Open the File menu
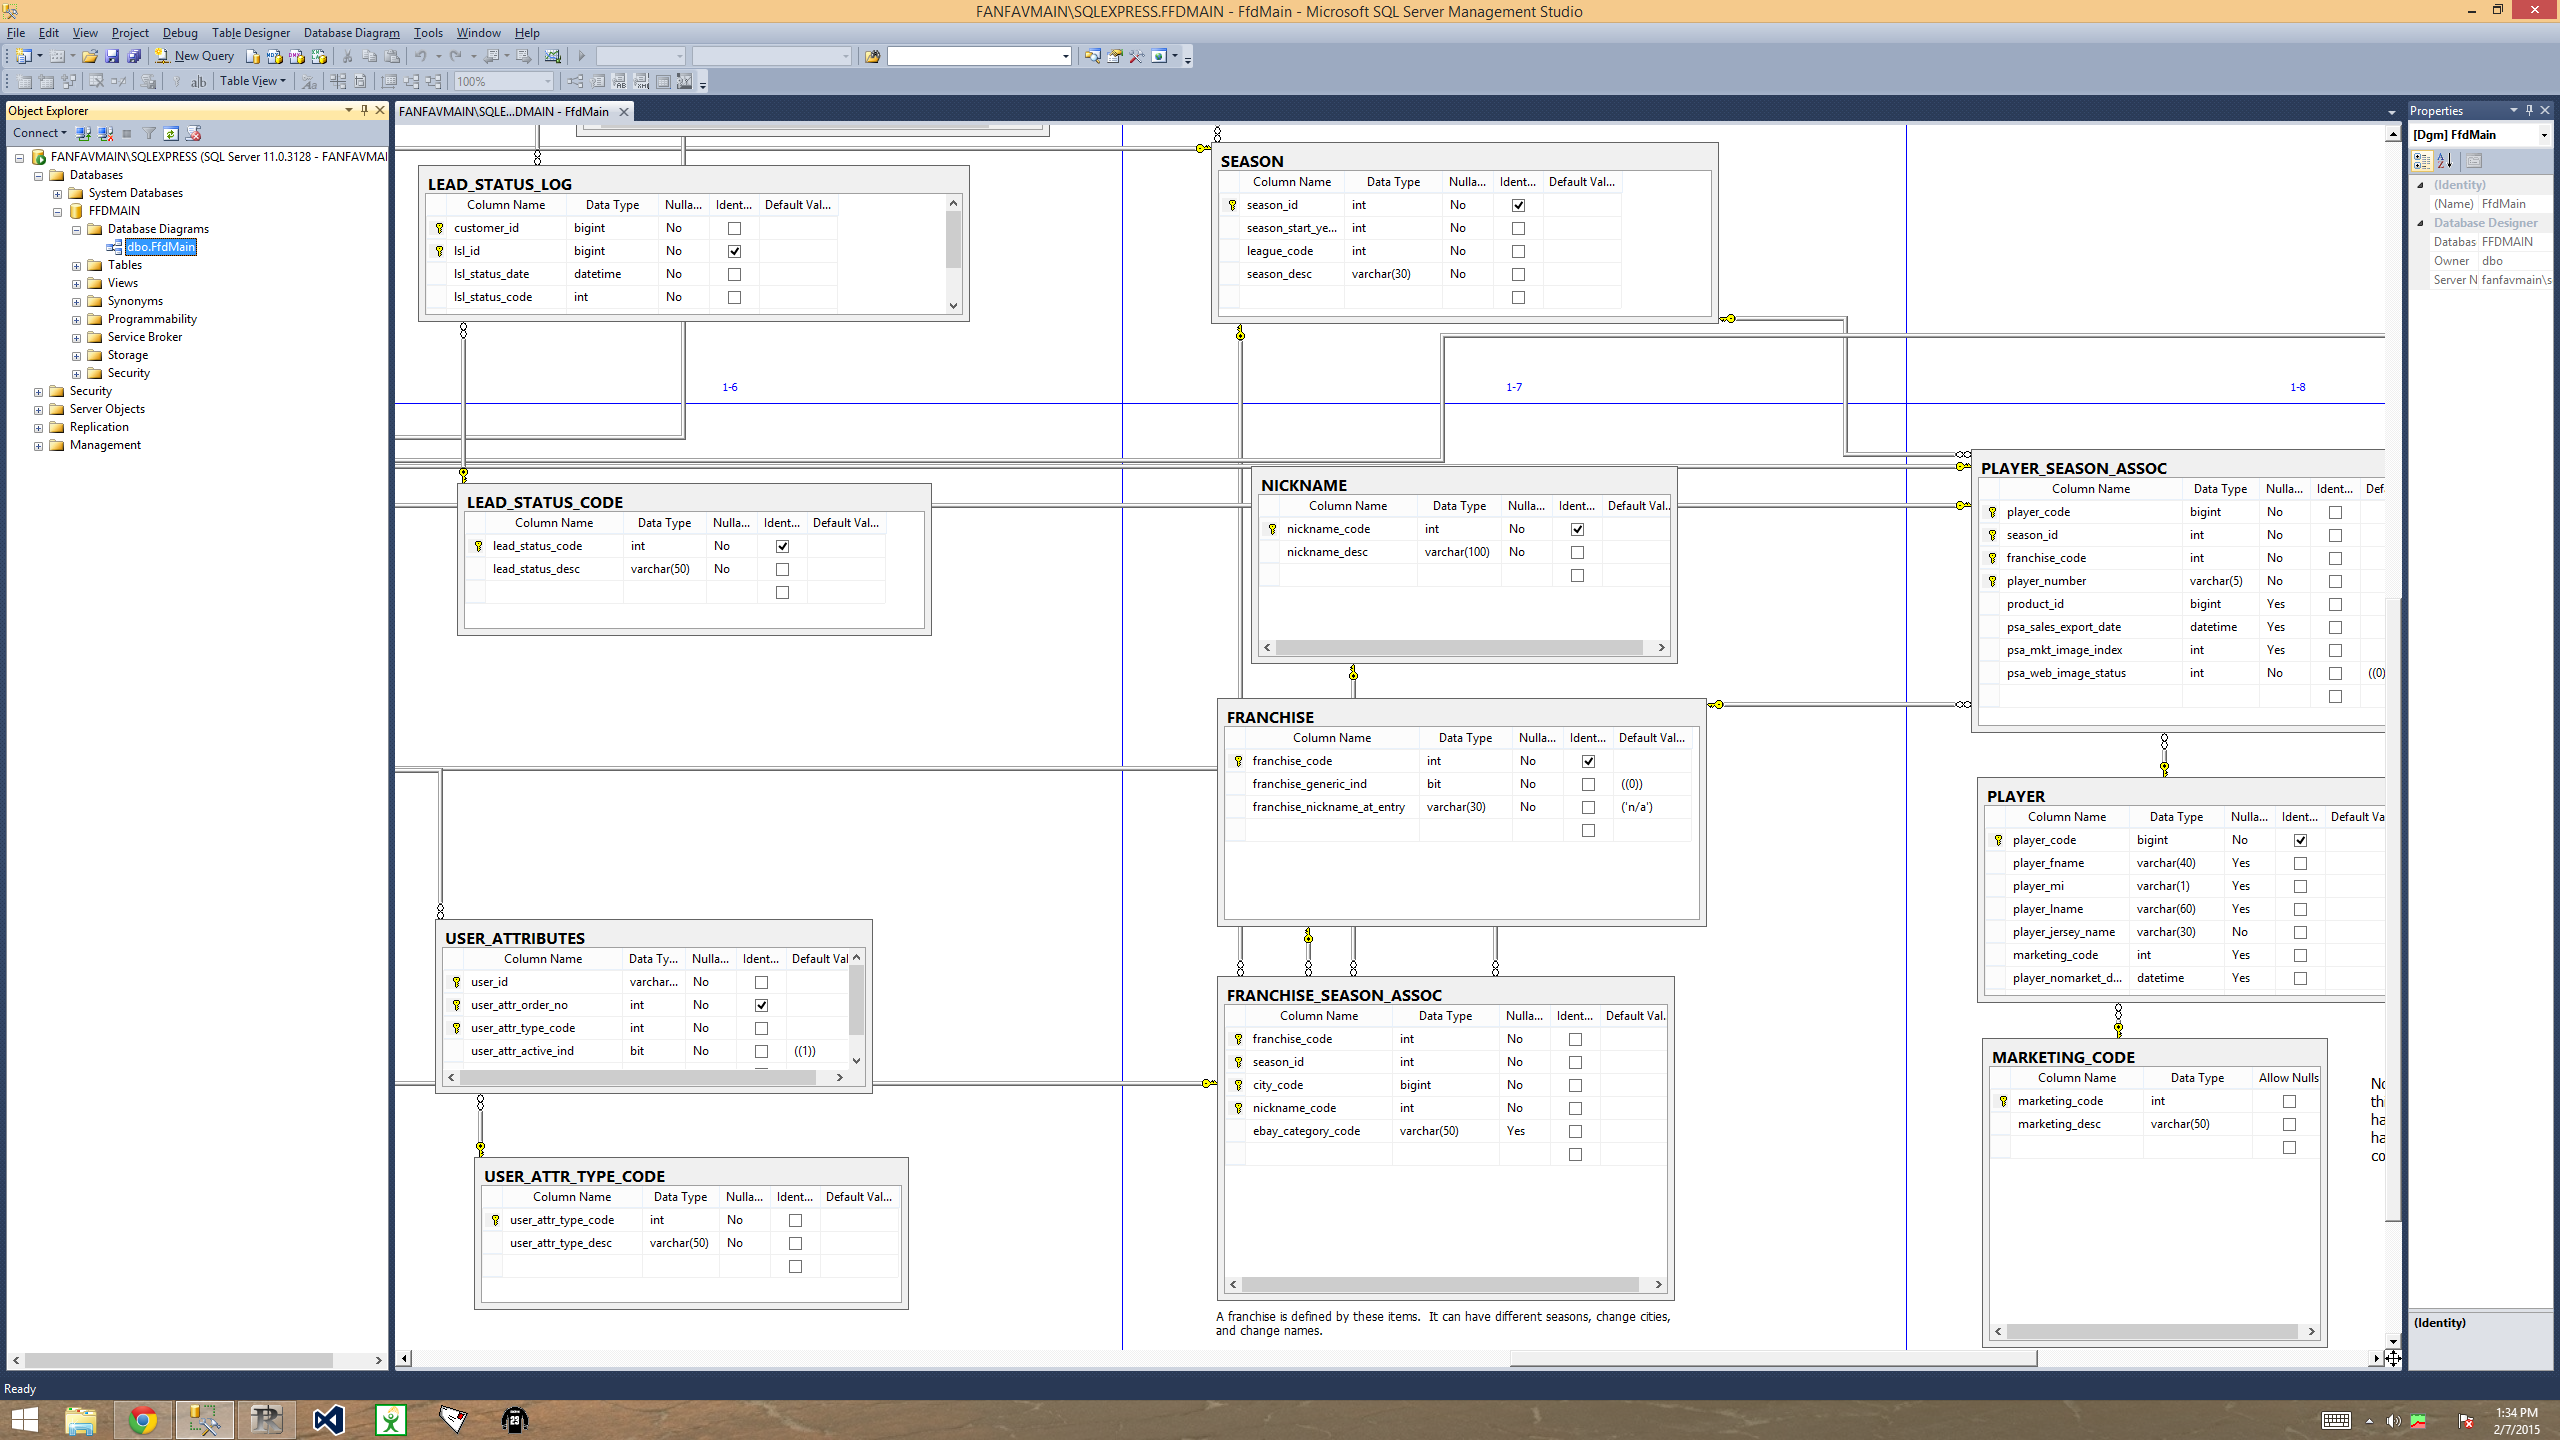Viewport: 2560px width, 1440px height. click(16, 33)
